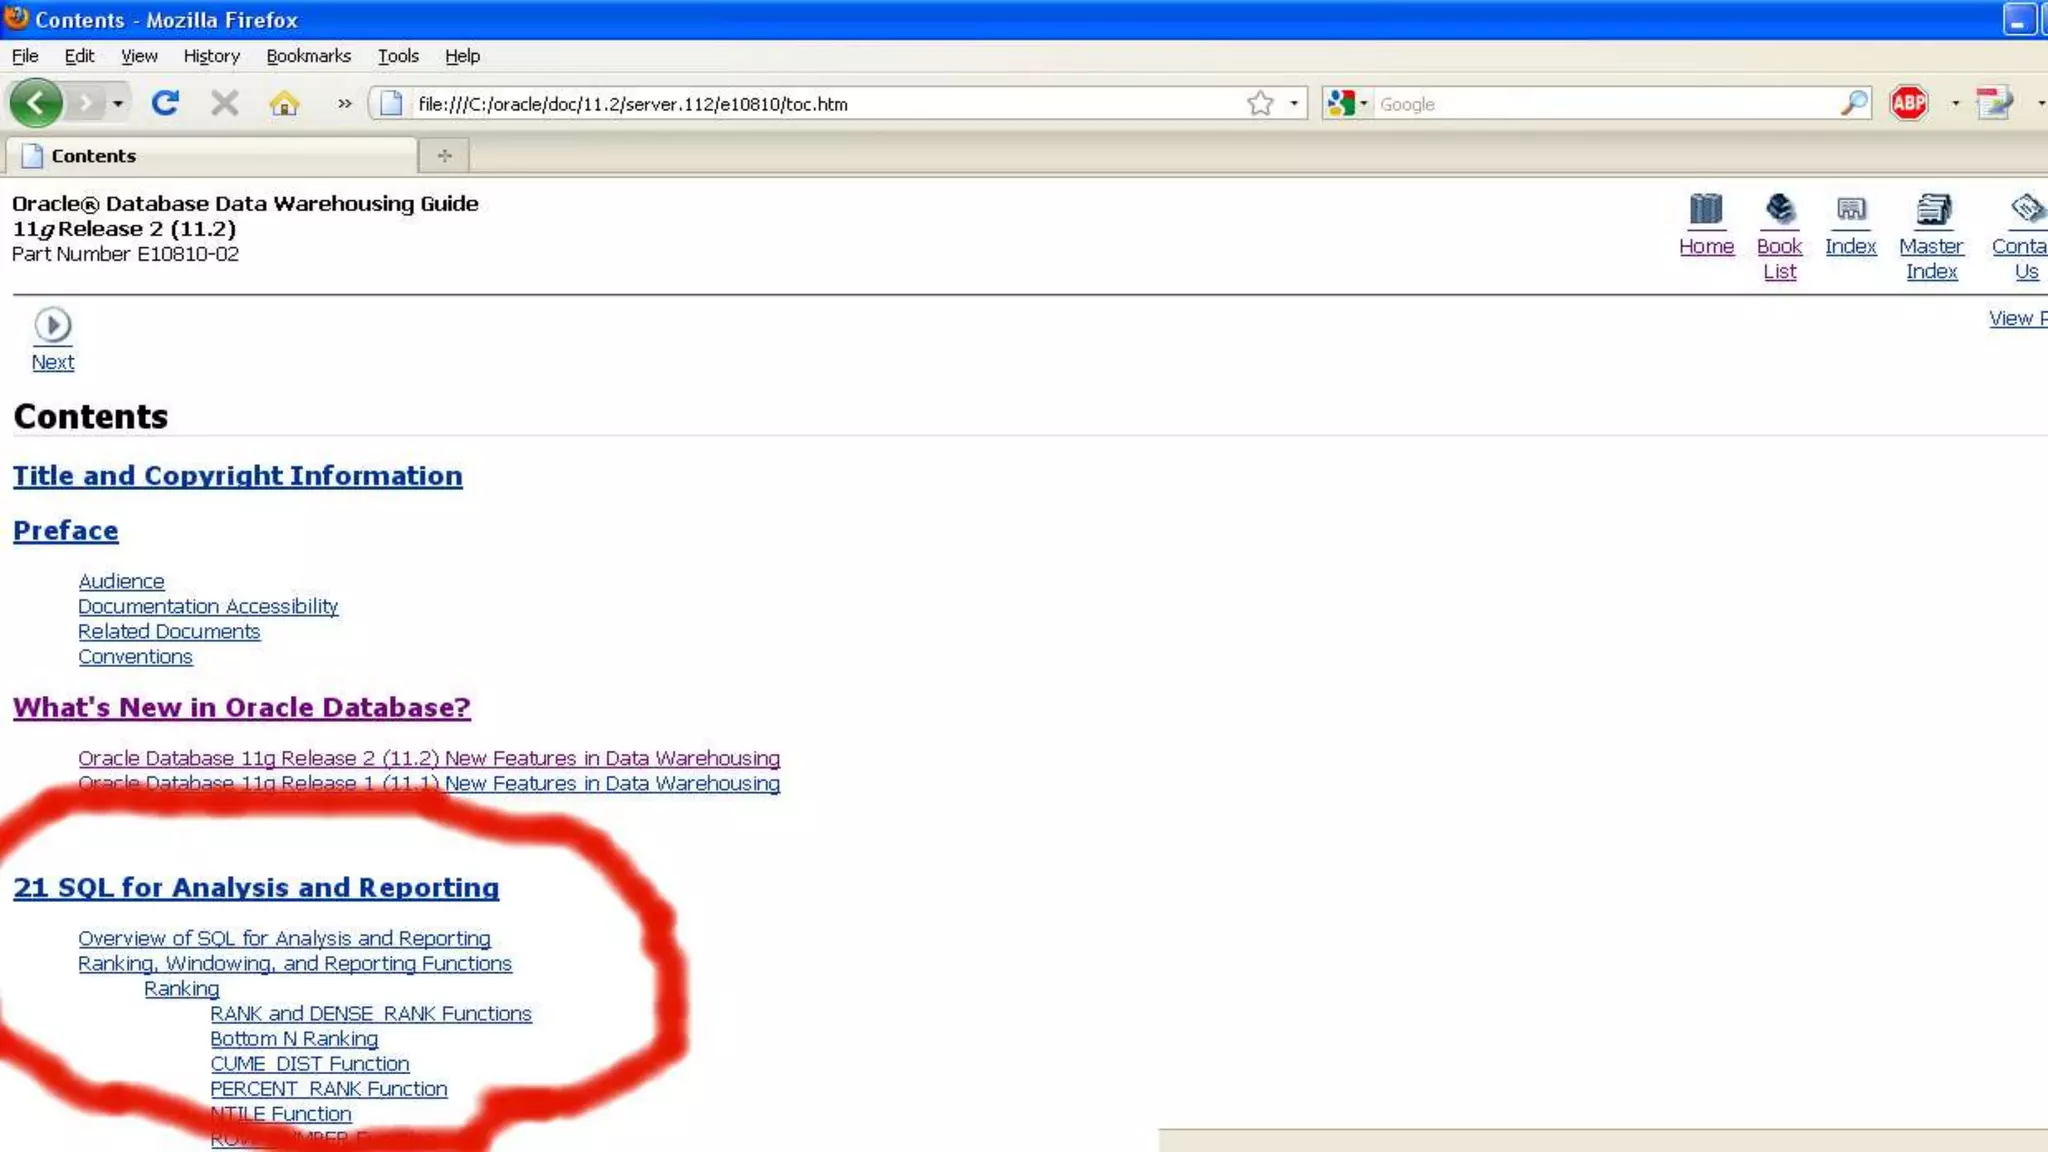Open the File menu

(x=25, y=56)
